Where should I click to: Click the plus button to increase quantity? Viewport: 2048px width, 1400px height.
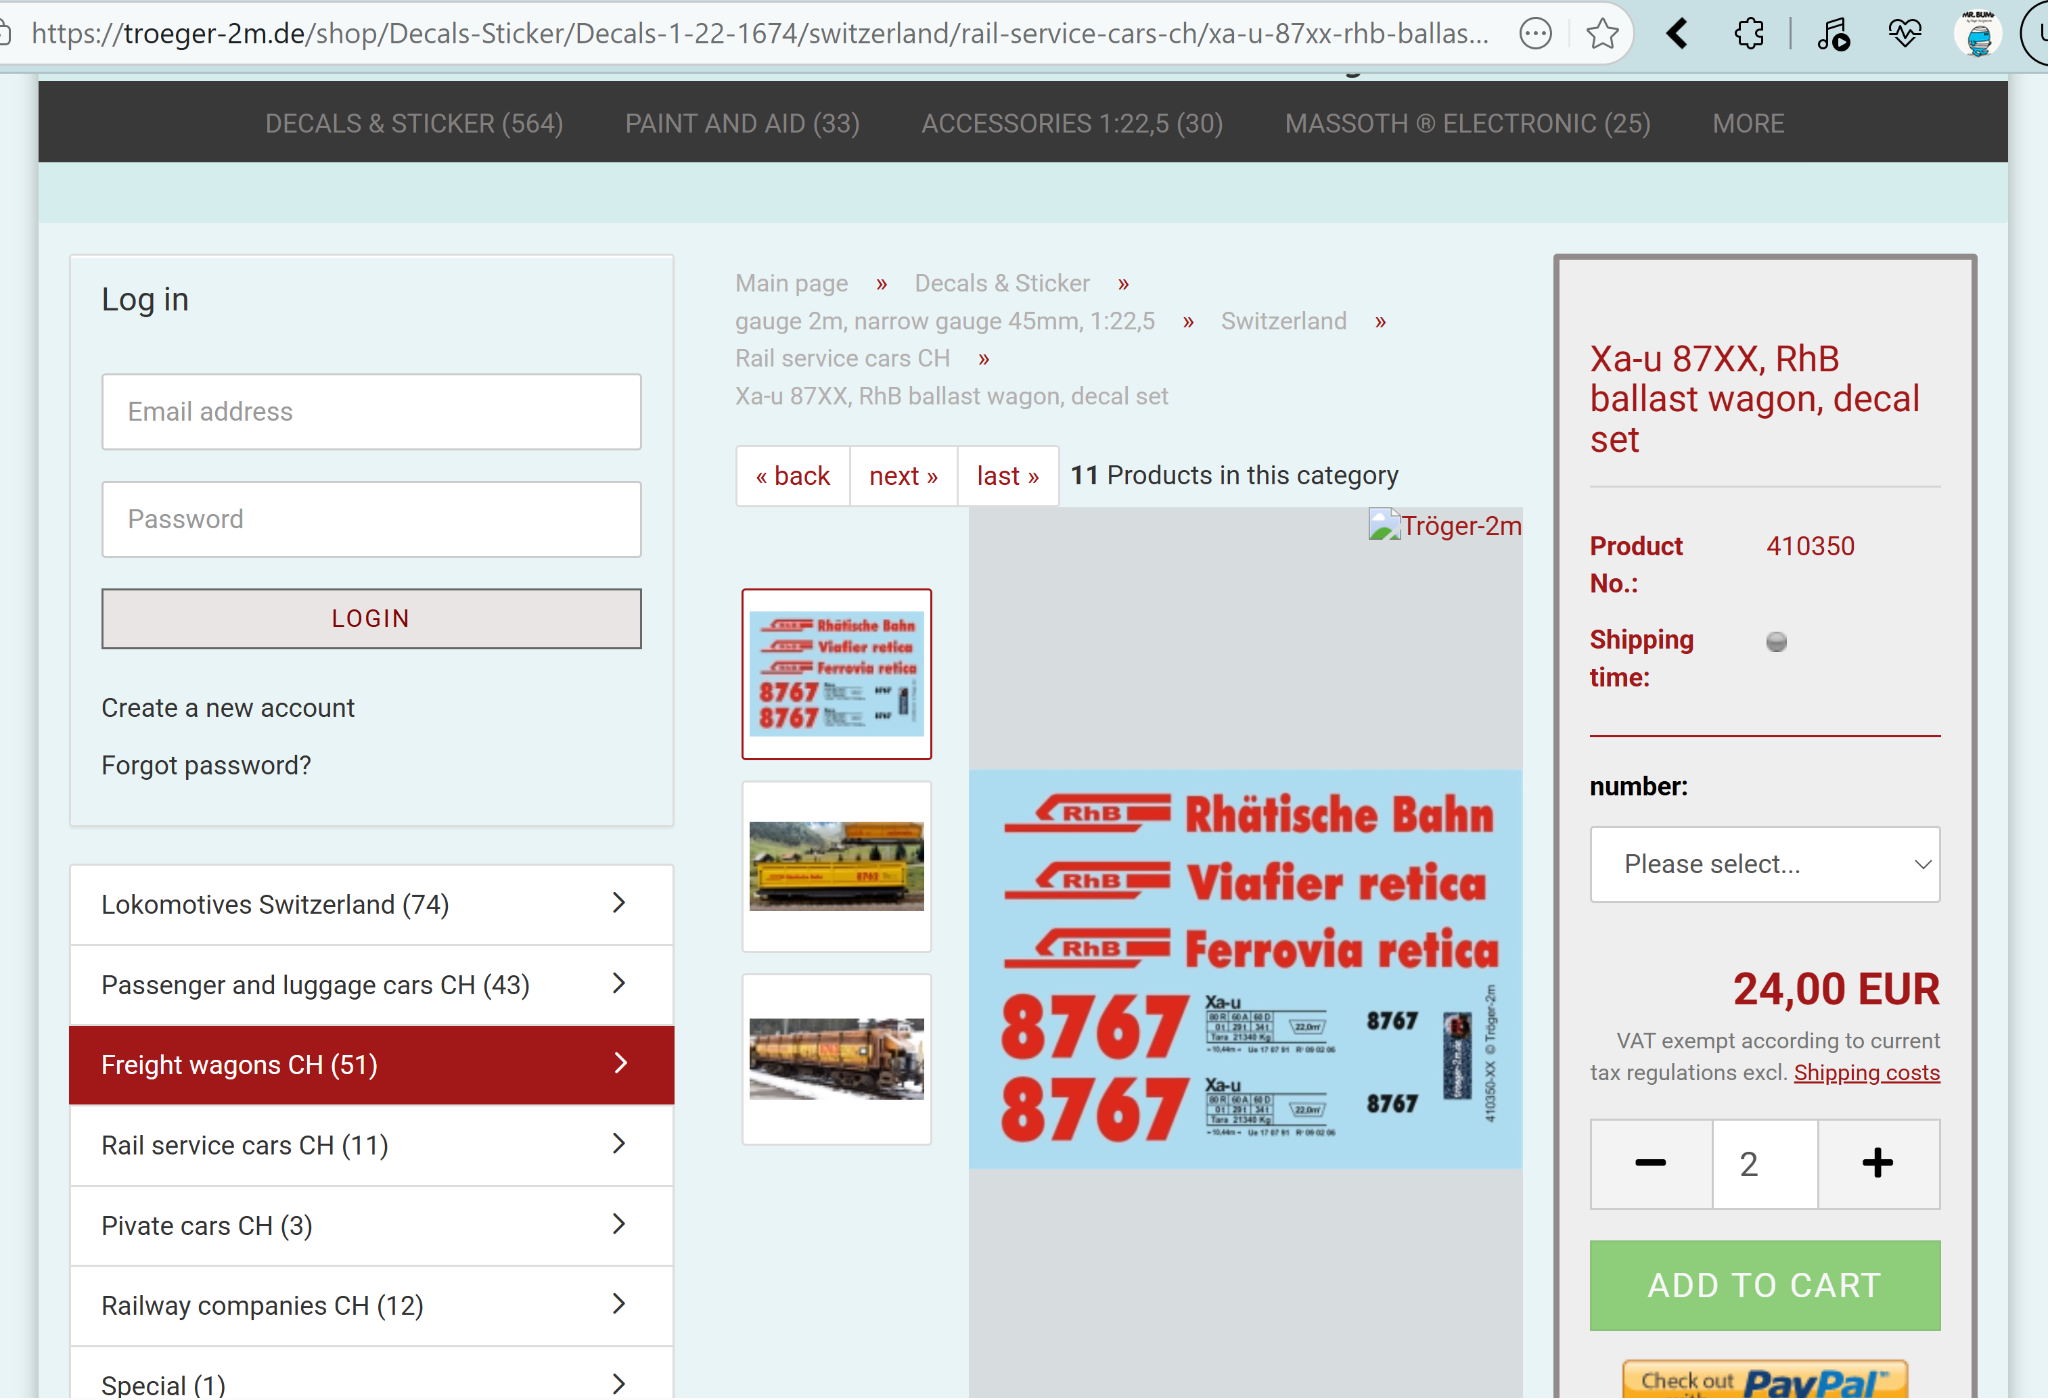point(1877,1163)
